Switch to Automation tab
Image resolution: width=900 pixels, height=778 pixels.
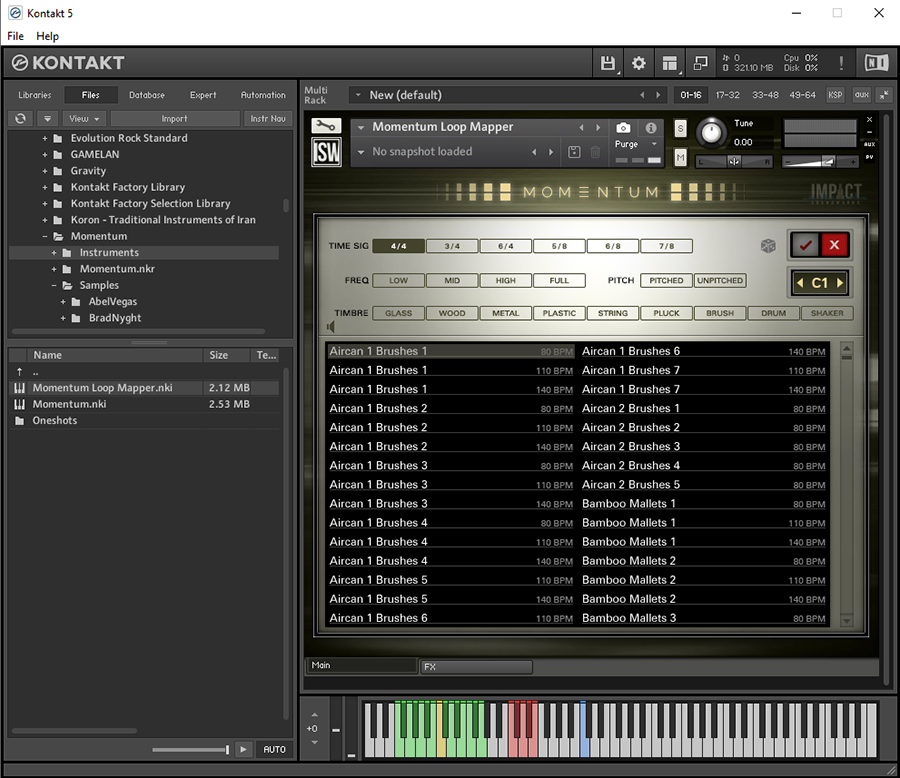[263, 95]
